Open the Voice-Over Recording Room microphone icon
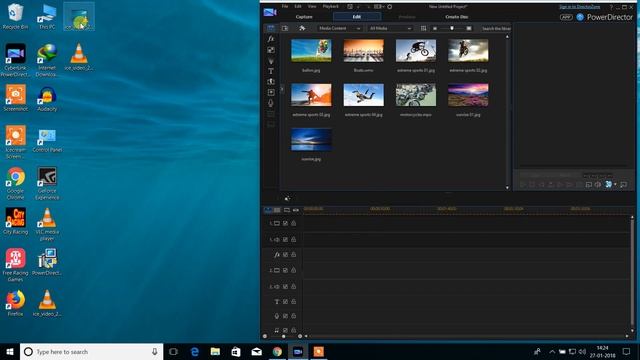This screenshot has width=640, height=360. 271,103
